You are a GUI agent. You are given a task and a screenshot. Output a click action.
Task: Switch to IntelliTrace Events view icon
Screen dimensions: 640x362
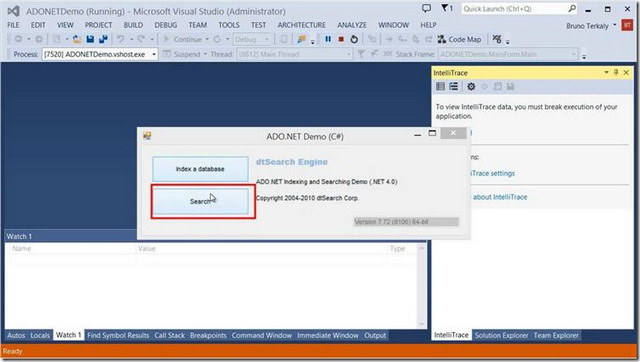[x=440, y=87]
